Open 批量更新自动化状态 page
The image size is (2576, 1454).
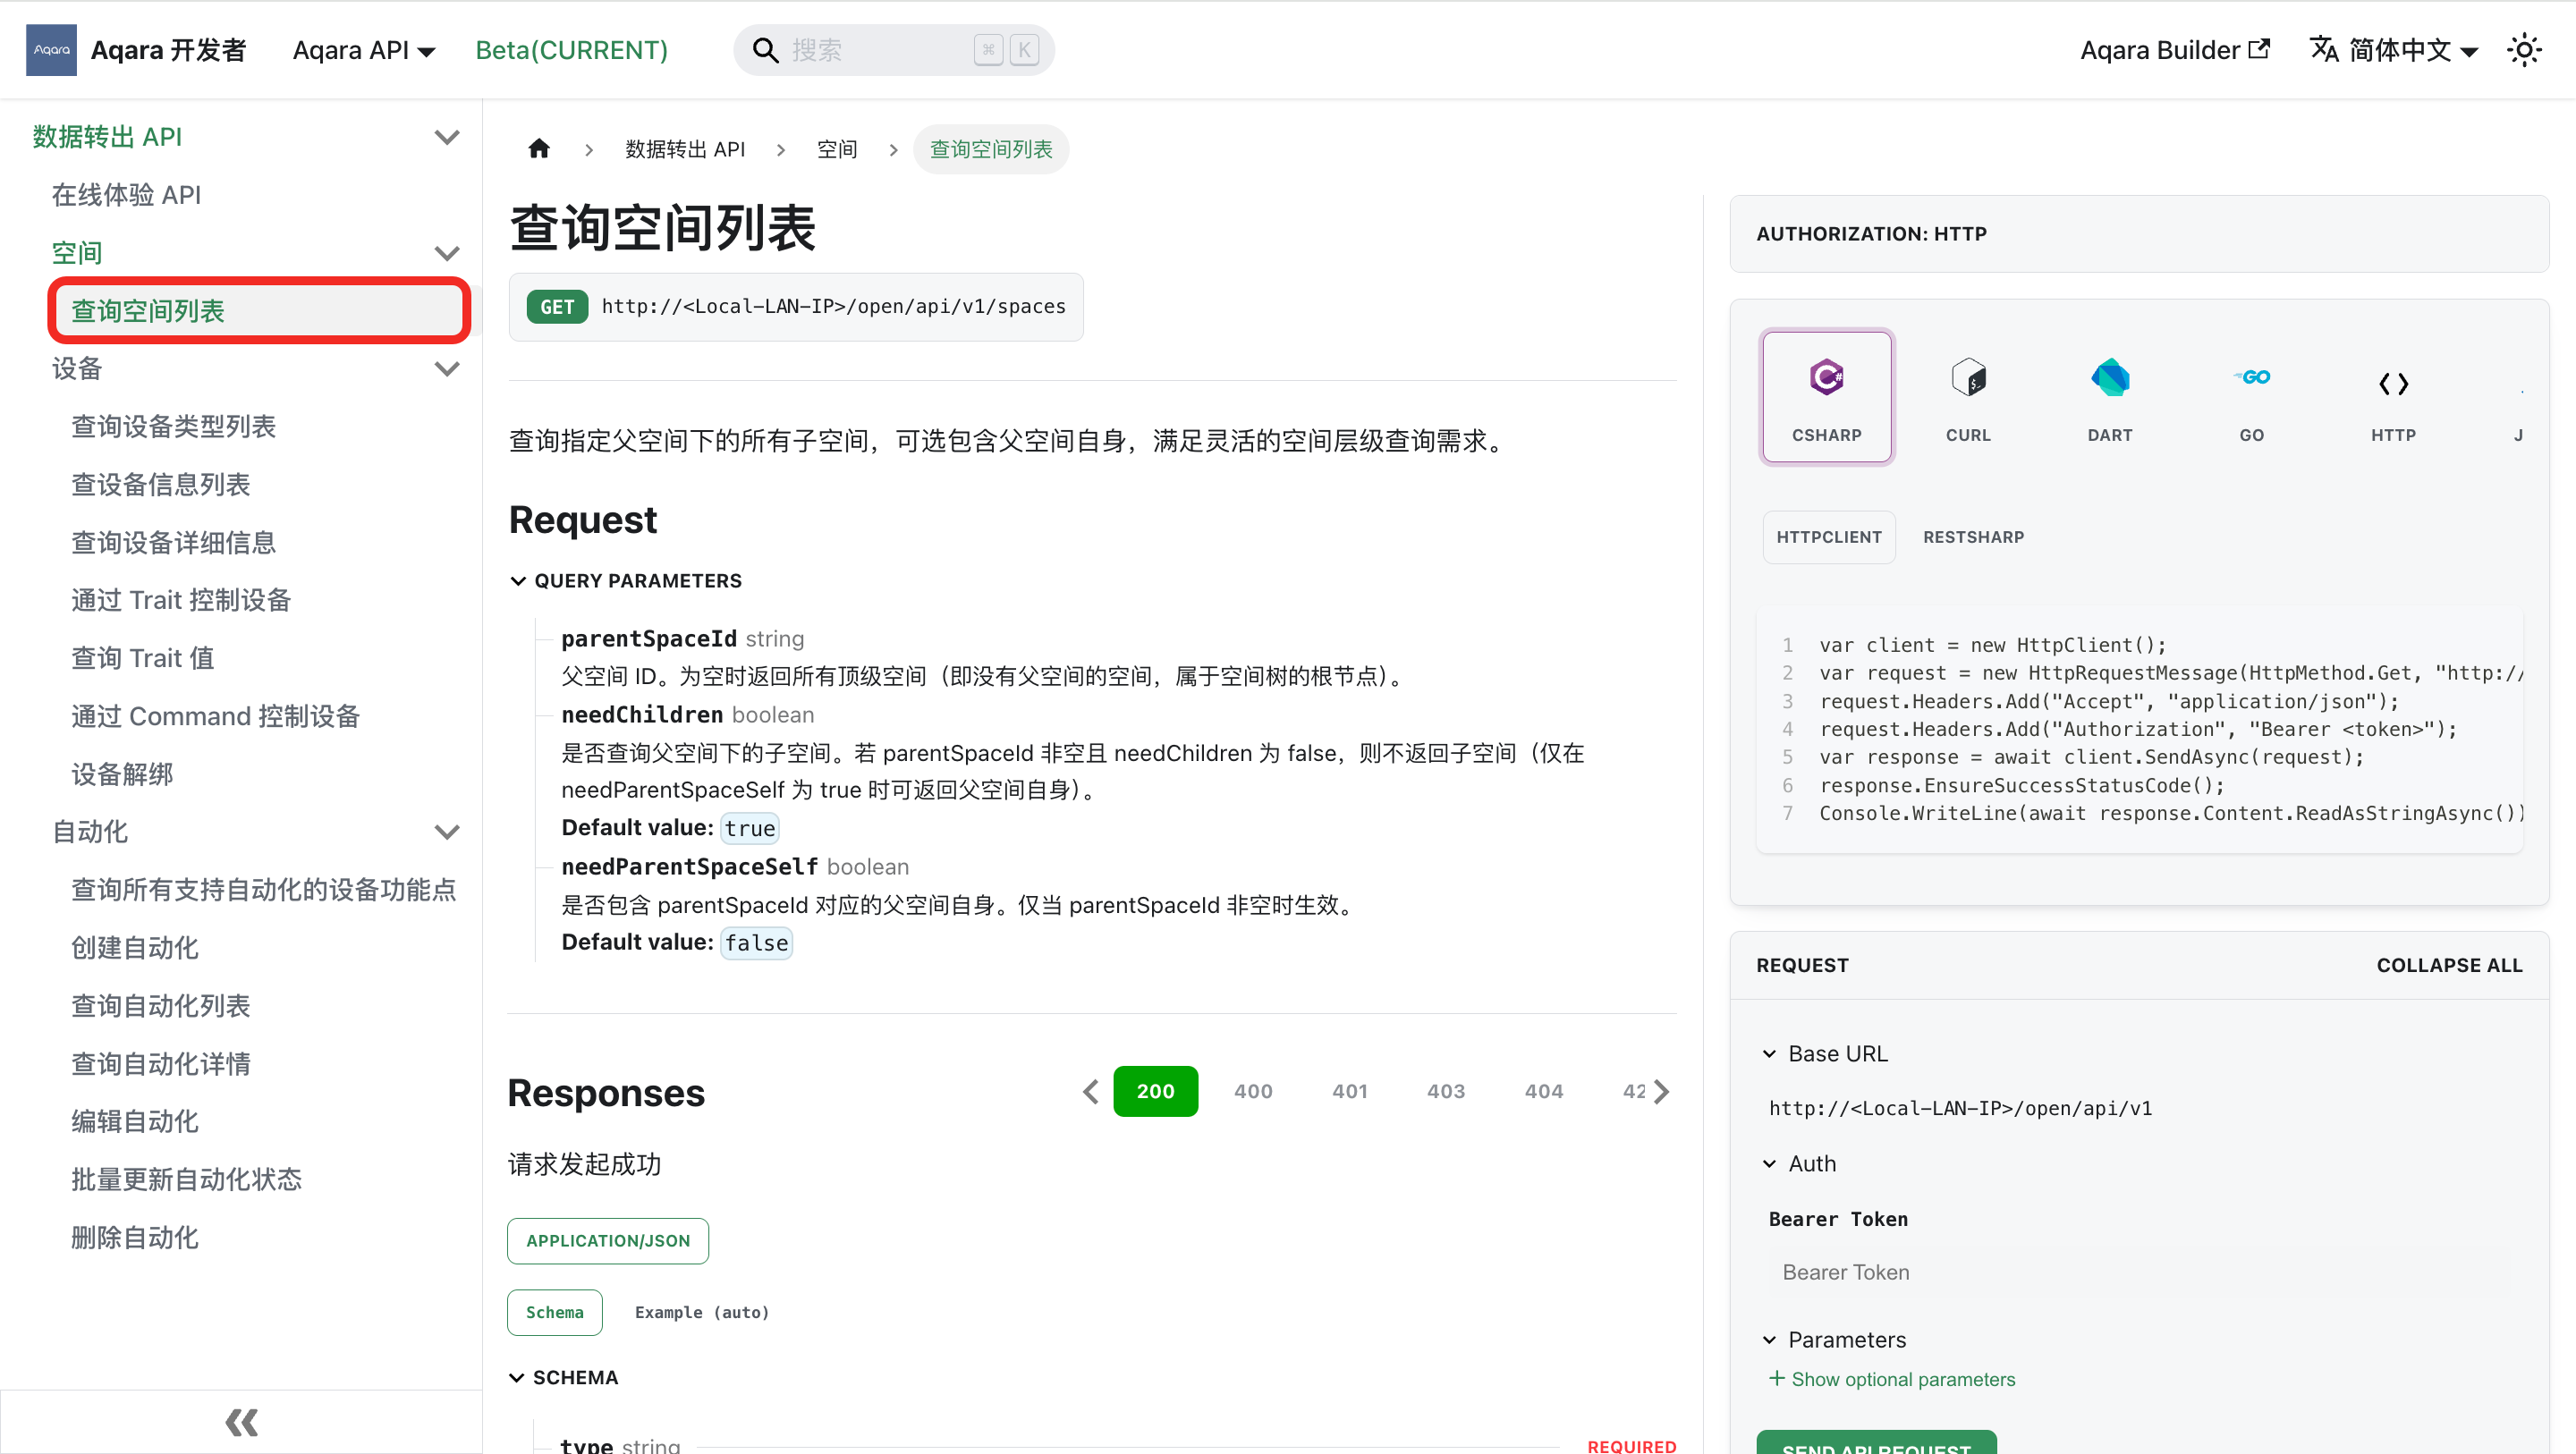pos(186,1180)
